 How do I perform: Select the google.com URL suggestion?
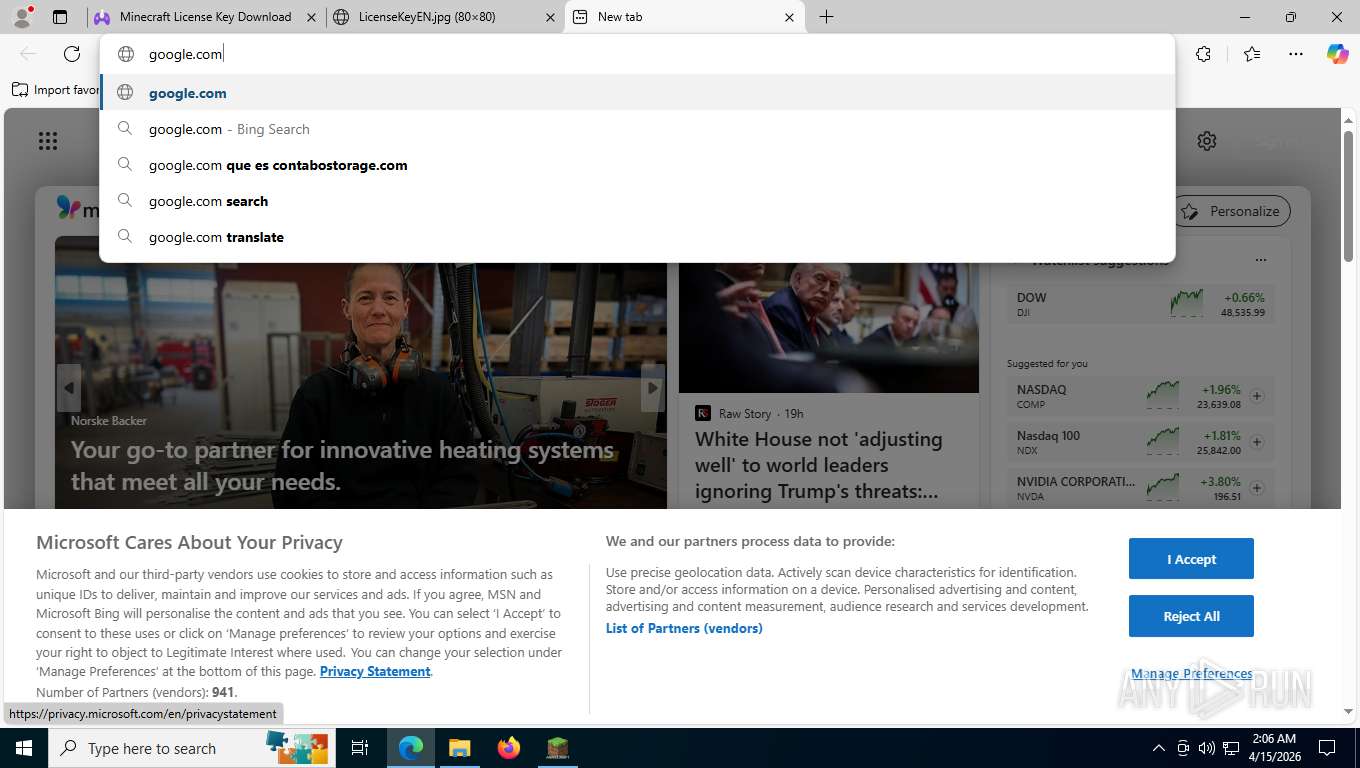tap(637, 93)
